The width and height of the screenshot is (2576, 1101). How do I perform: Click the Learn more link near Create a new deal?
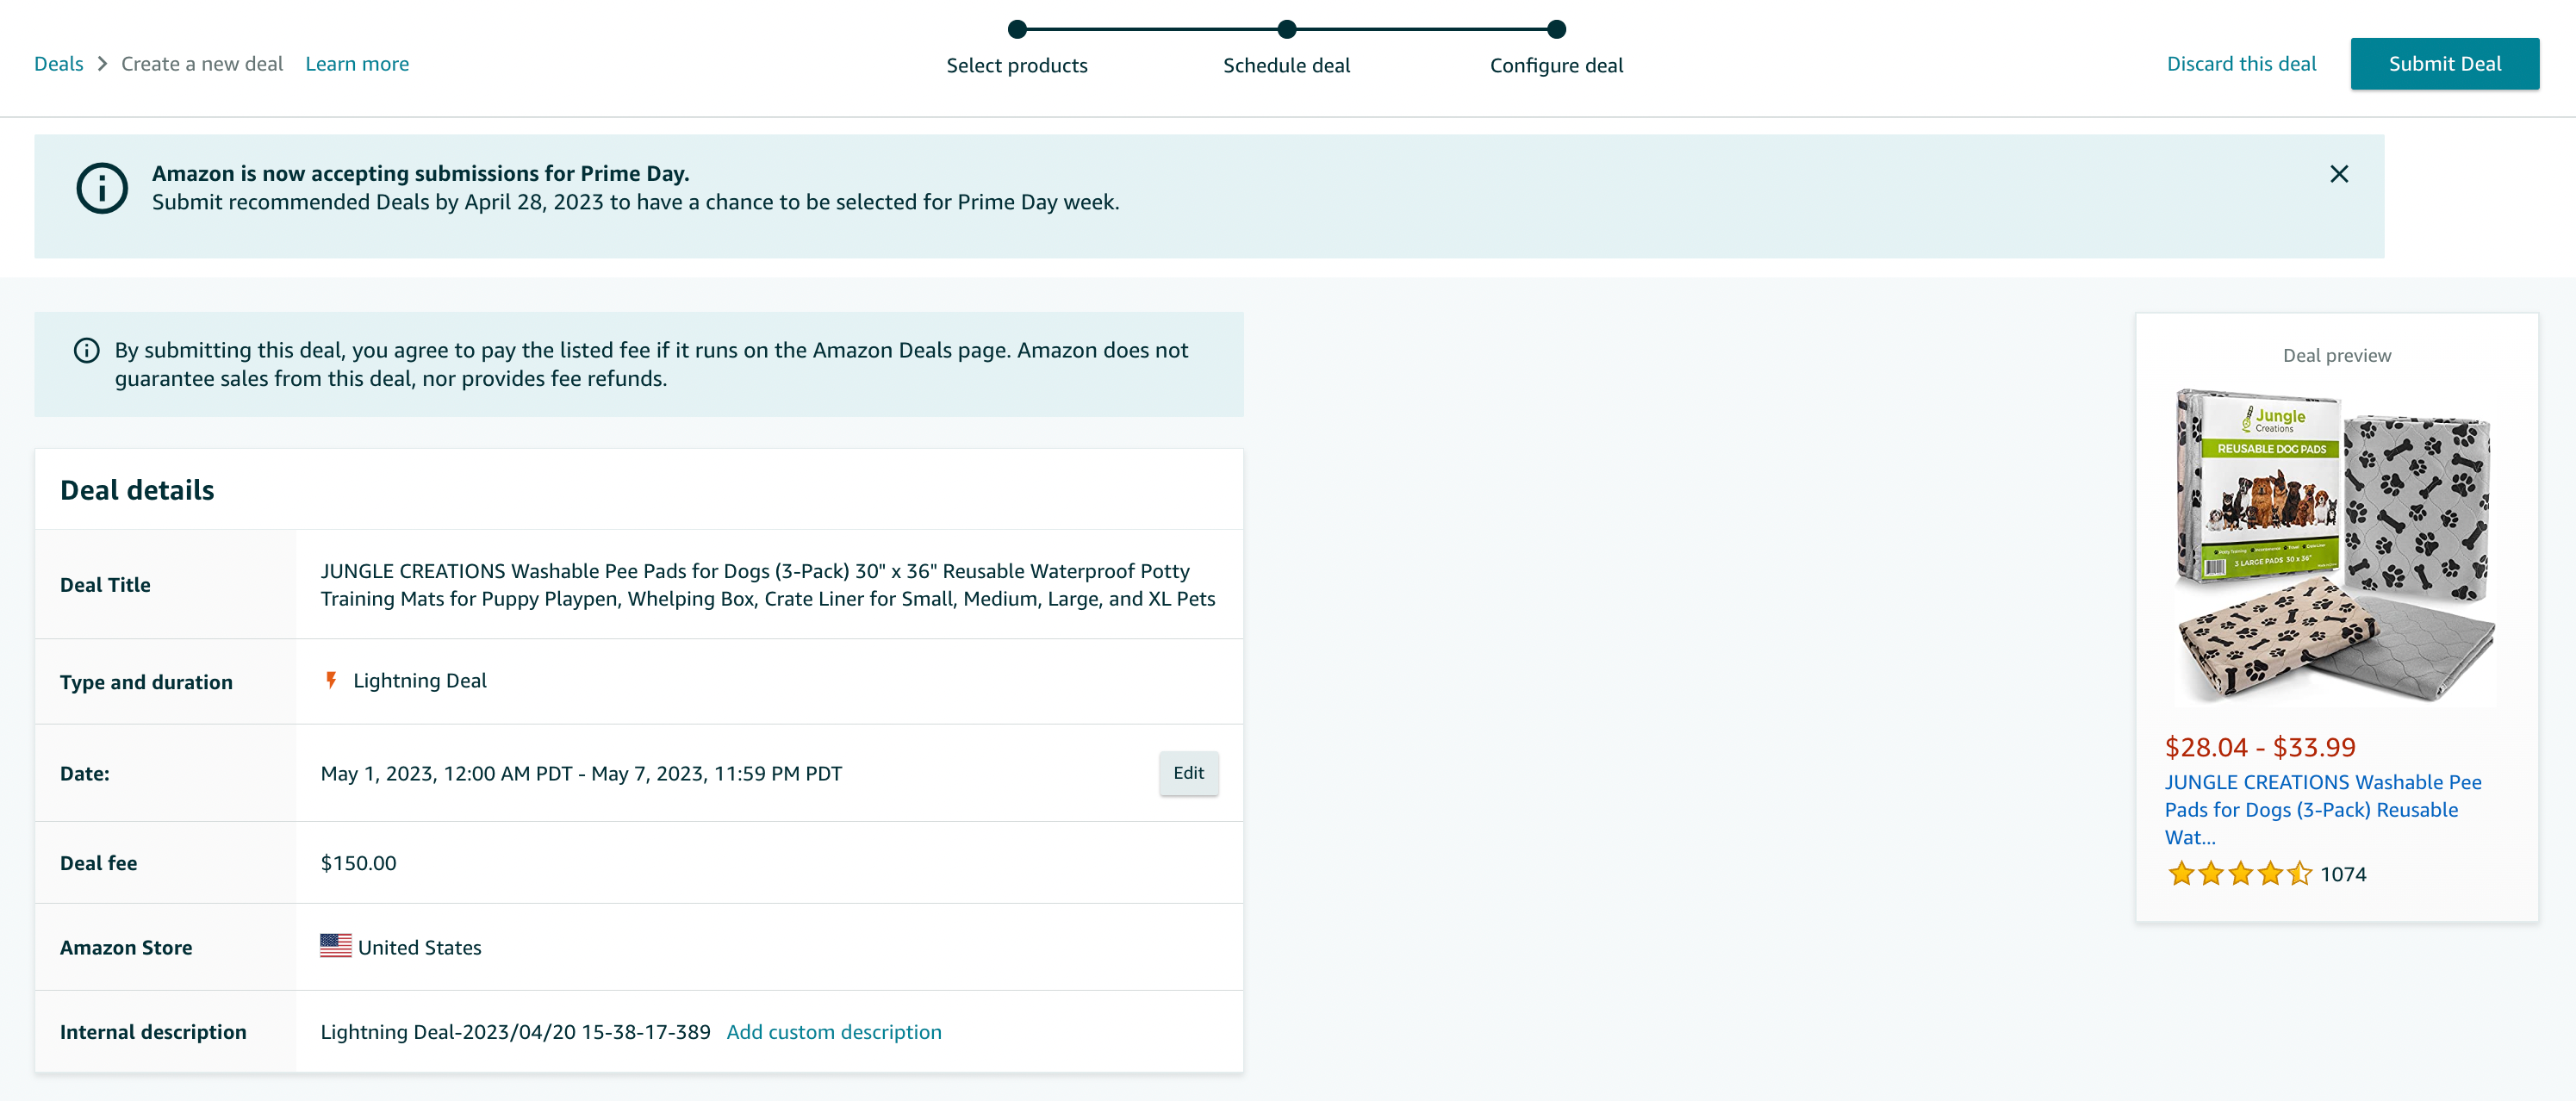click(x=357, y=62)
